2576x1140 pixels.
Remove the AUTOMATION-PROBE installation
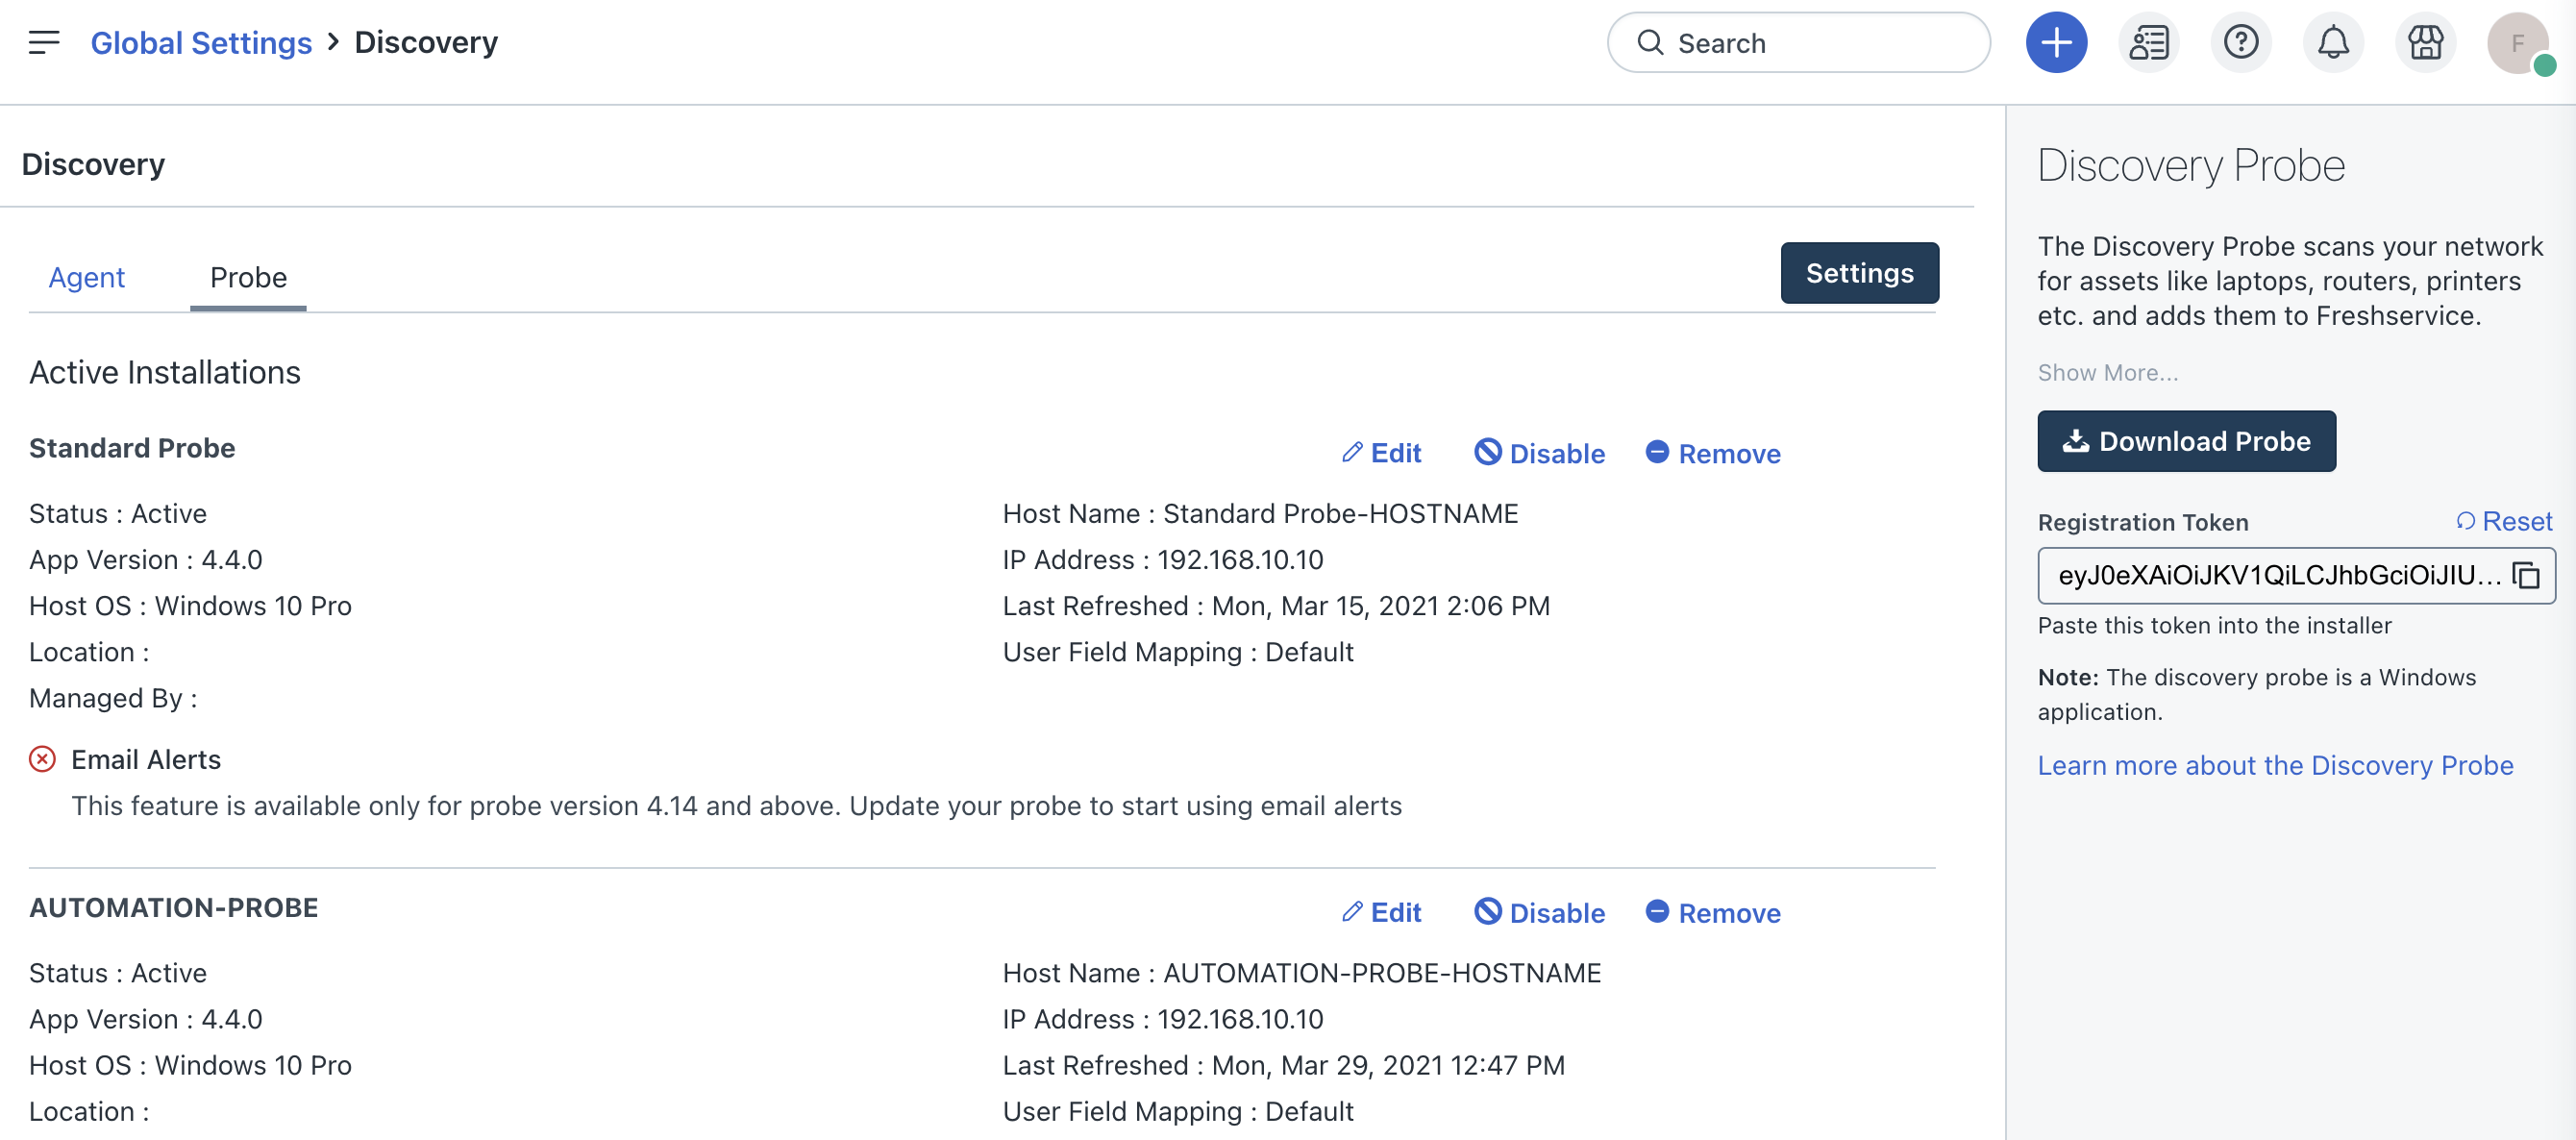pos(1713,912)
